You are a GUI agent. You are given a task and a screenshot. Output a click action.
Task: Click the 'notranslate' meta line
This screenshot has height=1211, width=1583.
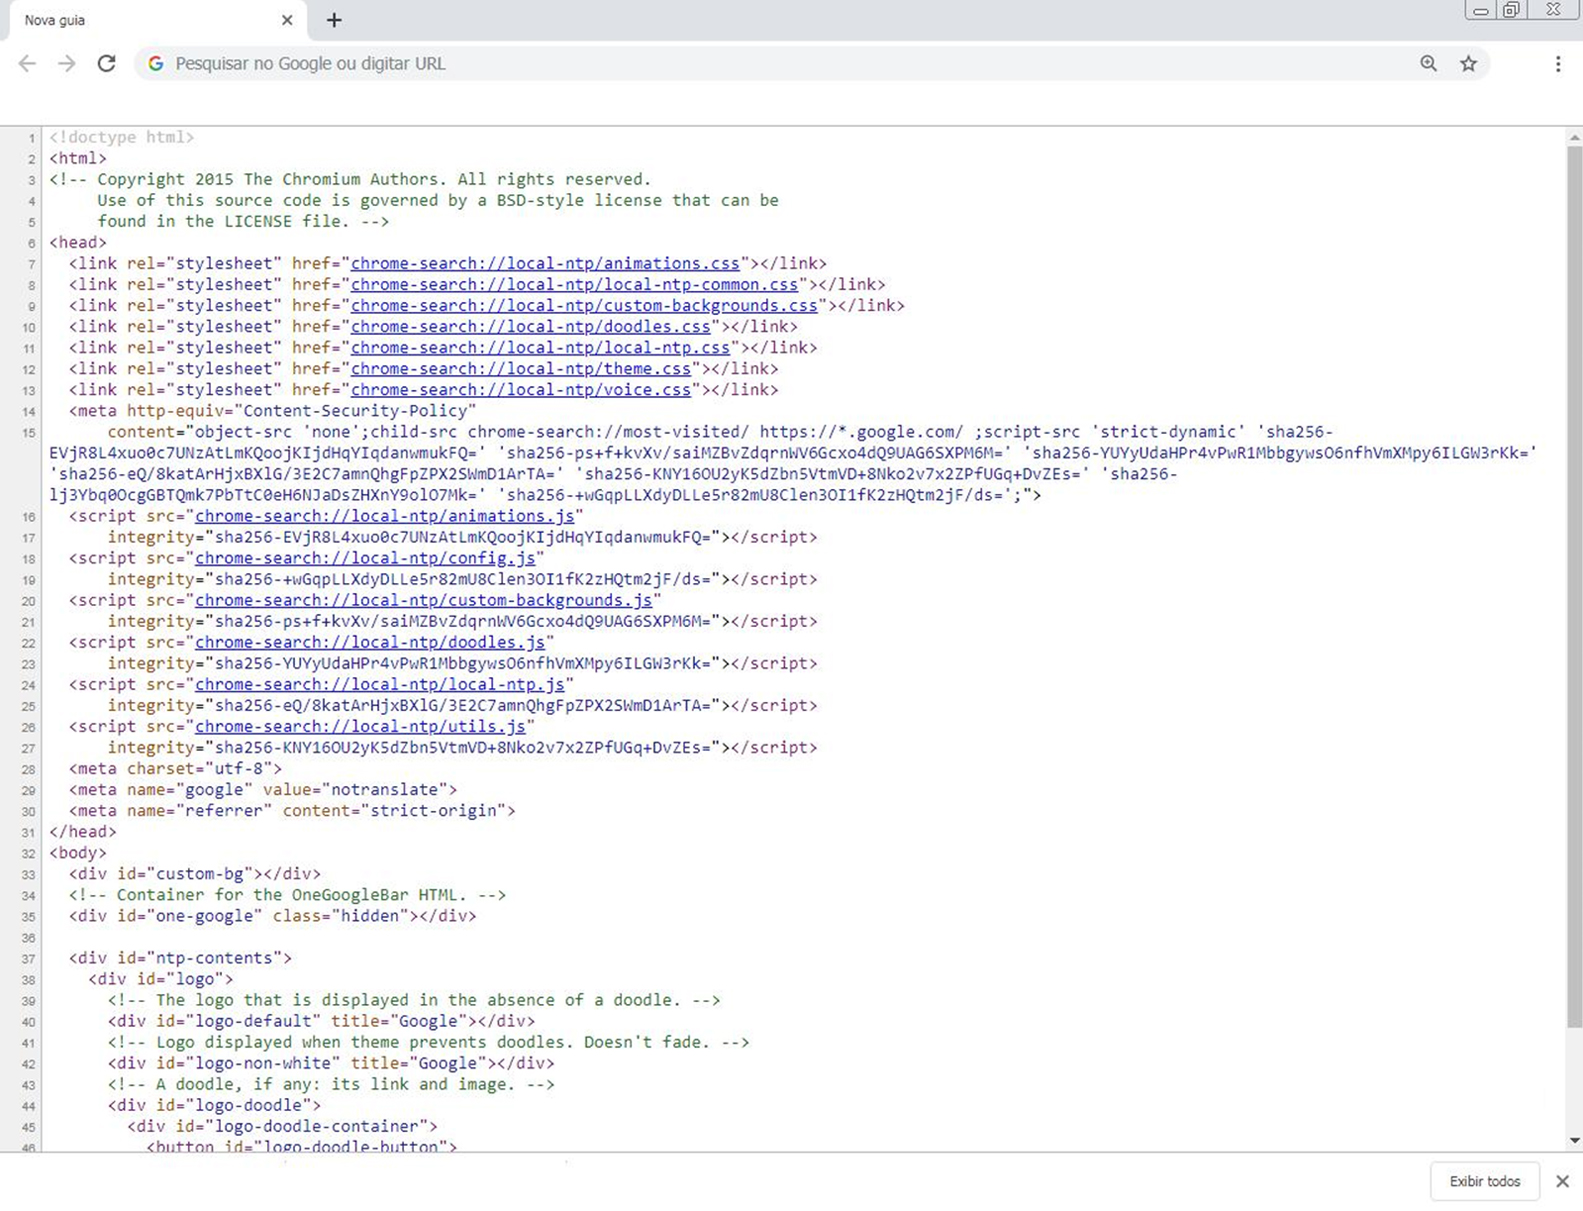click(x=263, y=789)
